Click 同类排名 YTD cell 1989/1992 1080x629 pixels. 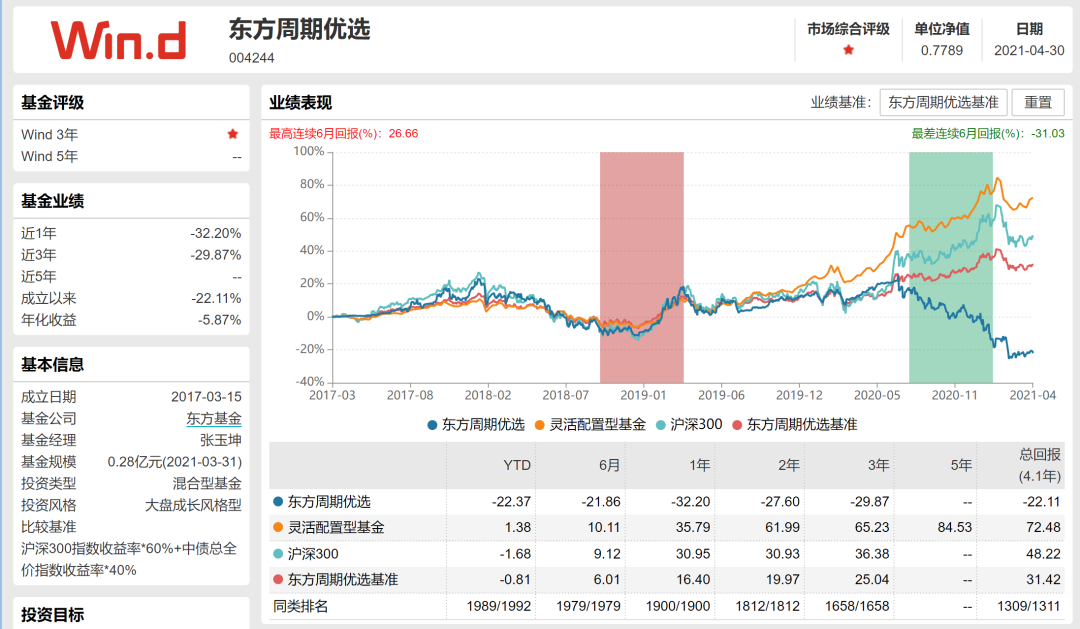point(499,606)
